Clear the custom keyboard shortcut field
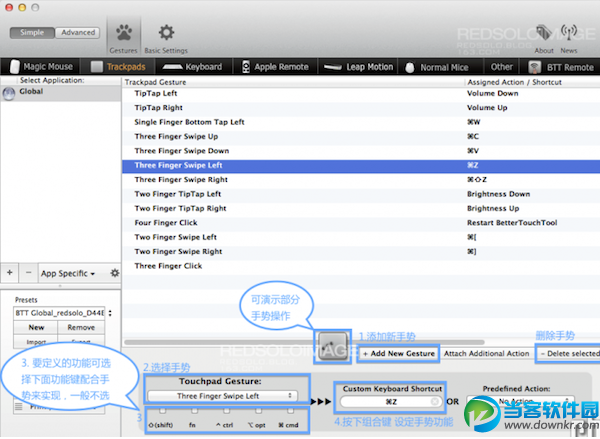 435,401
